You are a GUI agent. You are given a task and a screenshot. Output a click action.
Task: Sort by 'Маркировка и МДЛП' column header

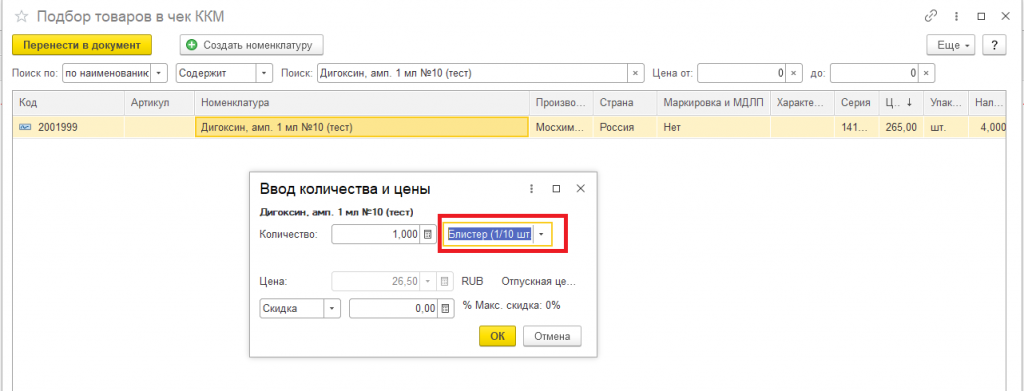(713, 102)
